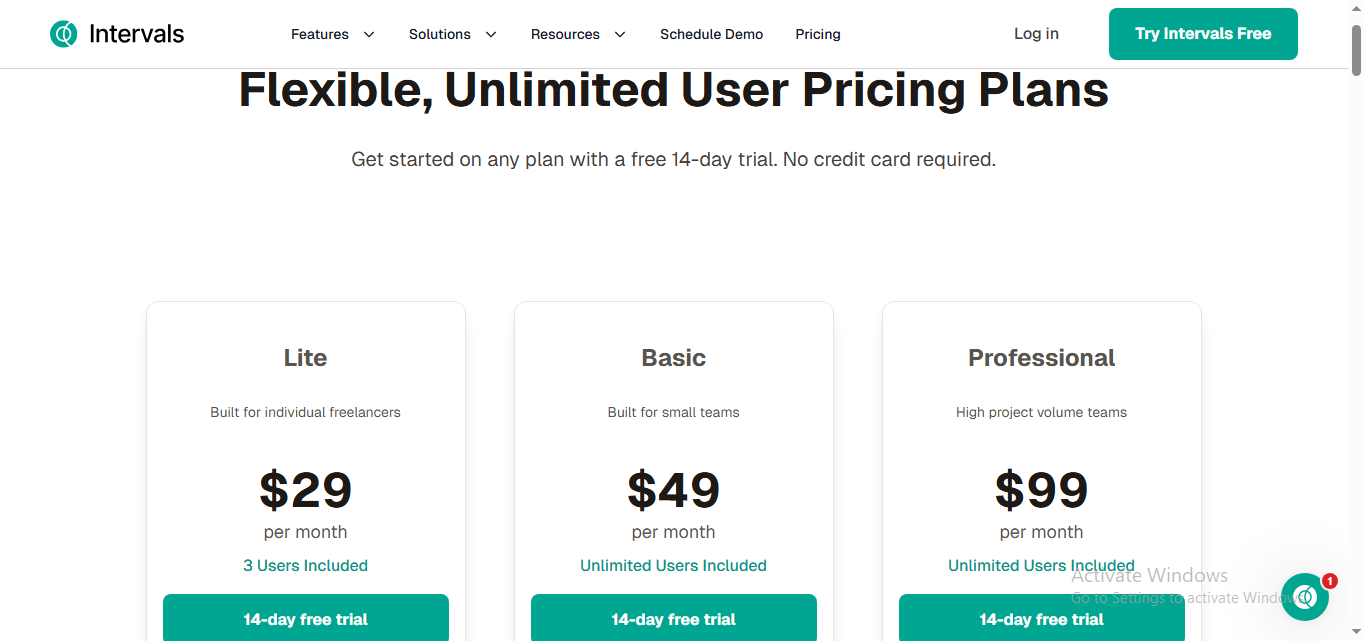Screen dimensions: 1364x641
Task: Open the Resources menu item
Action: [565, 34]
